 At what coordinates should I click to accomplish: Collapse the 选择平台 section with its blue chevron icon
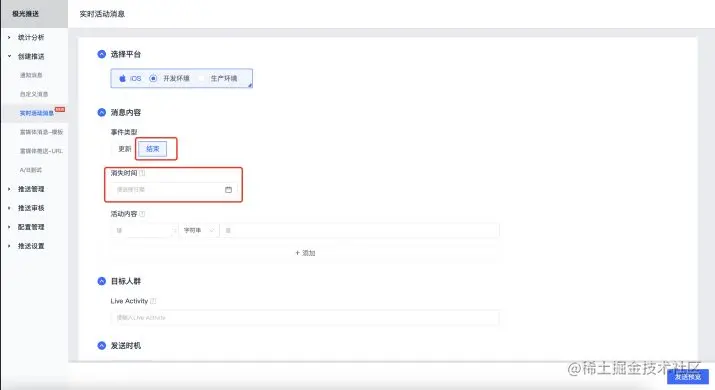[102, 54]
